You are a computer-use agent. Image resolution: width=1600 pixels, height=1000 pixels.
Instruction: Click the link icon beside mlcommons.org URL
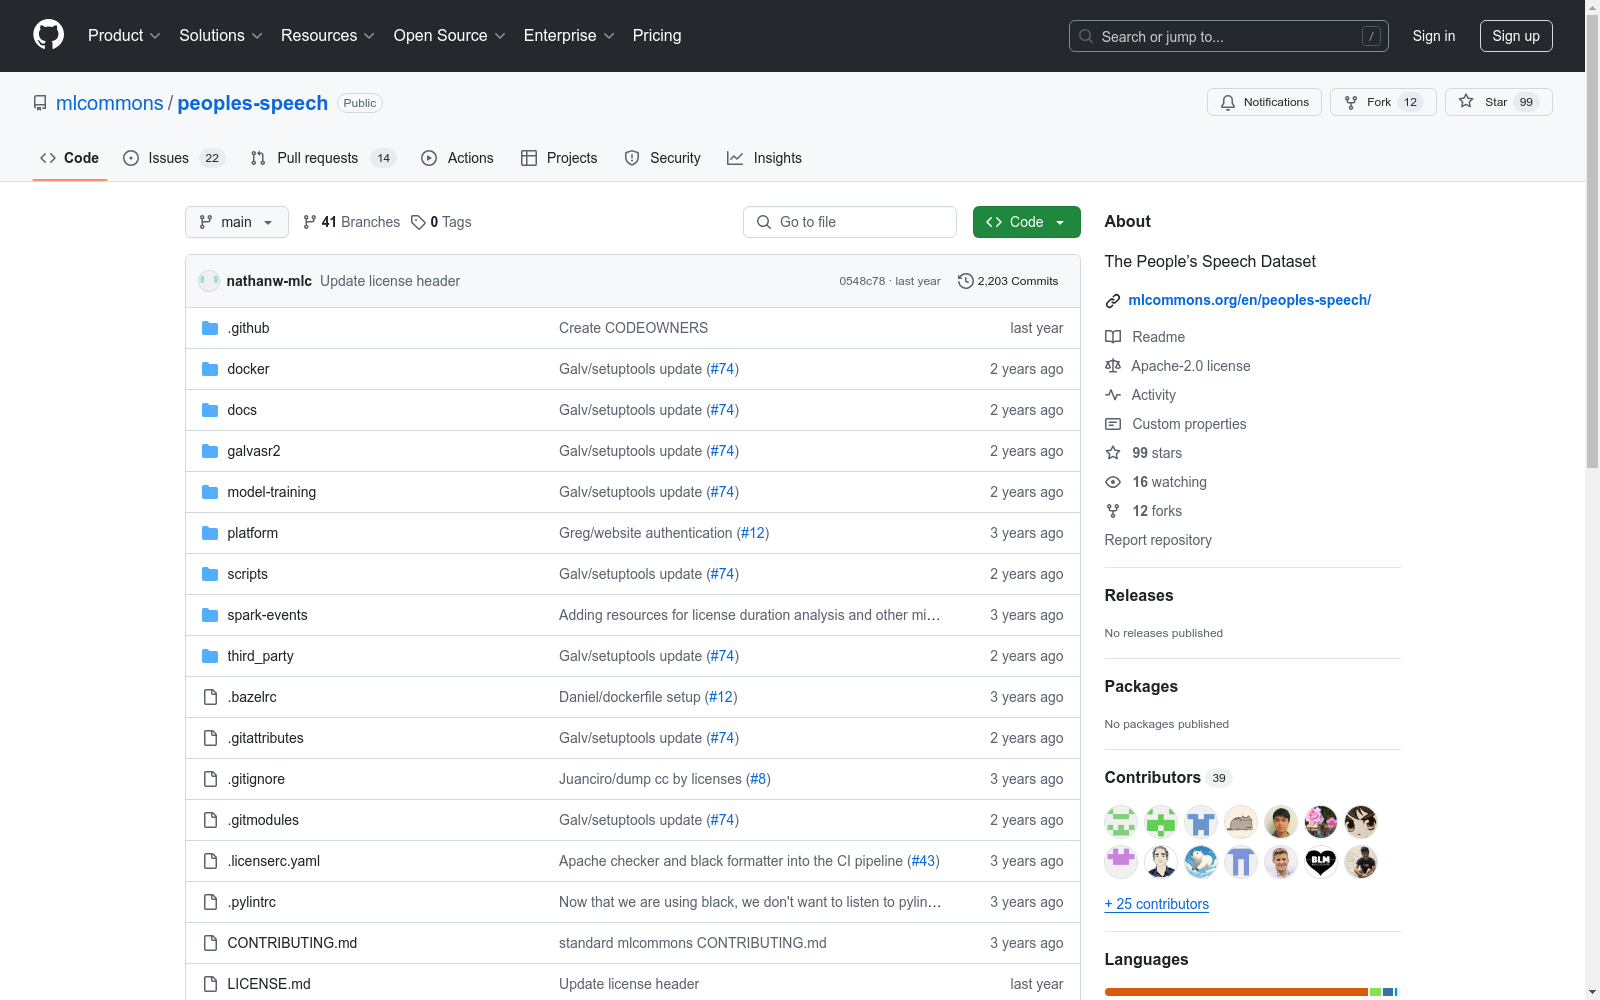coord(1113,301)
